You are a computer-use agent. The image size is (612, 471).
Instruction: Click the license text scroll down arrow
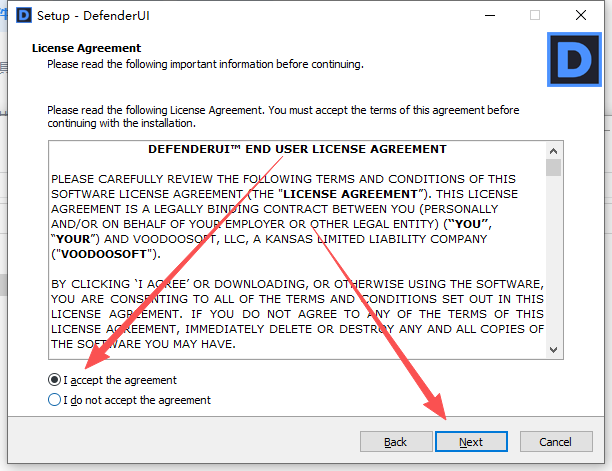(553, 350)
